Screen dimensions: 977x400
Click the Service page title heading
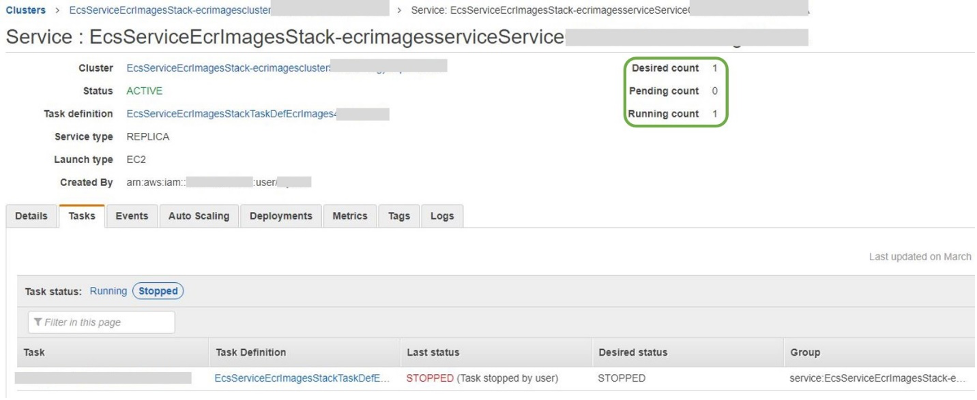pyautogui.click(x=285, y=37)
